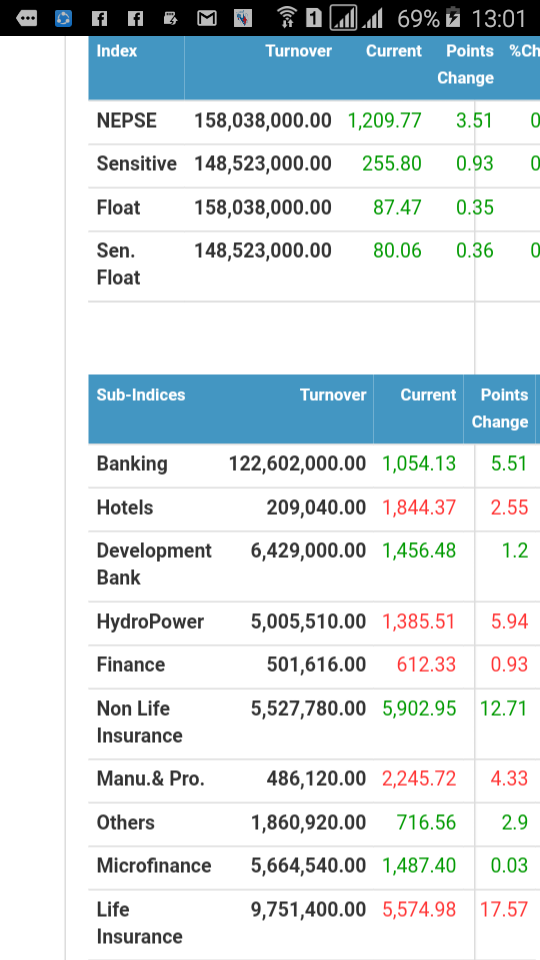Select Sen. Float current value 80.06
This screenshot has width=540, height=960.
(397, 250)
